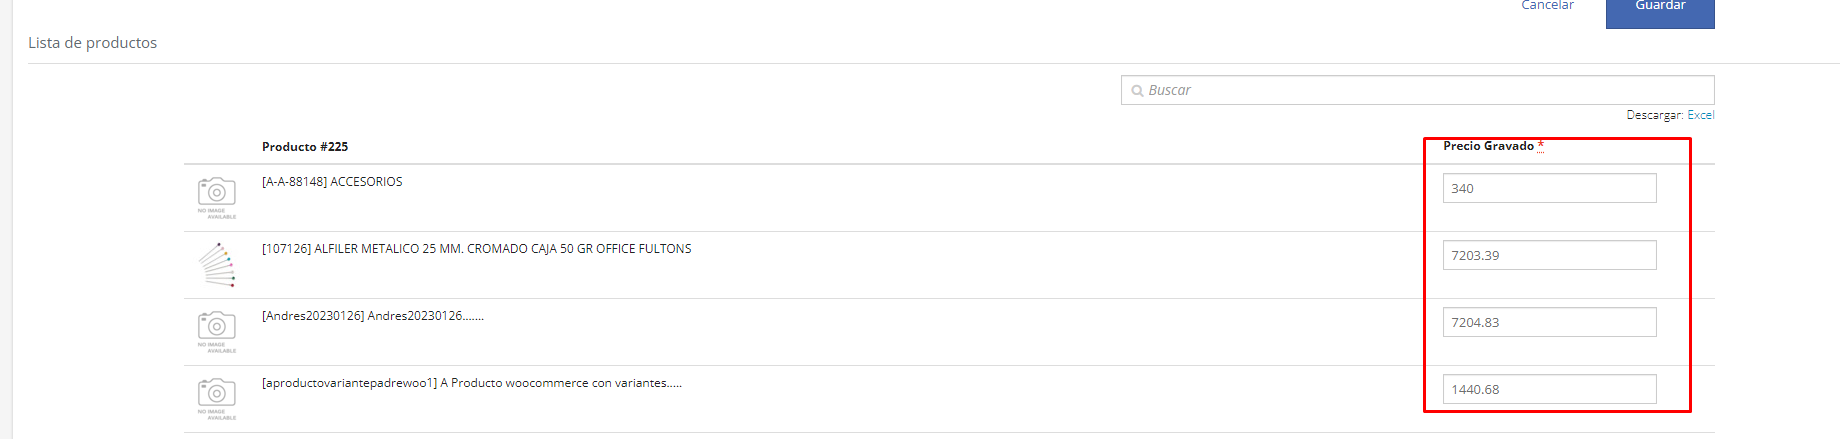Click the Lista de productos heading
This screenshot has width=1840, height=439.
(x=92, y=43)
